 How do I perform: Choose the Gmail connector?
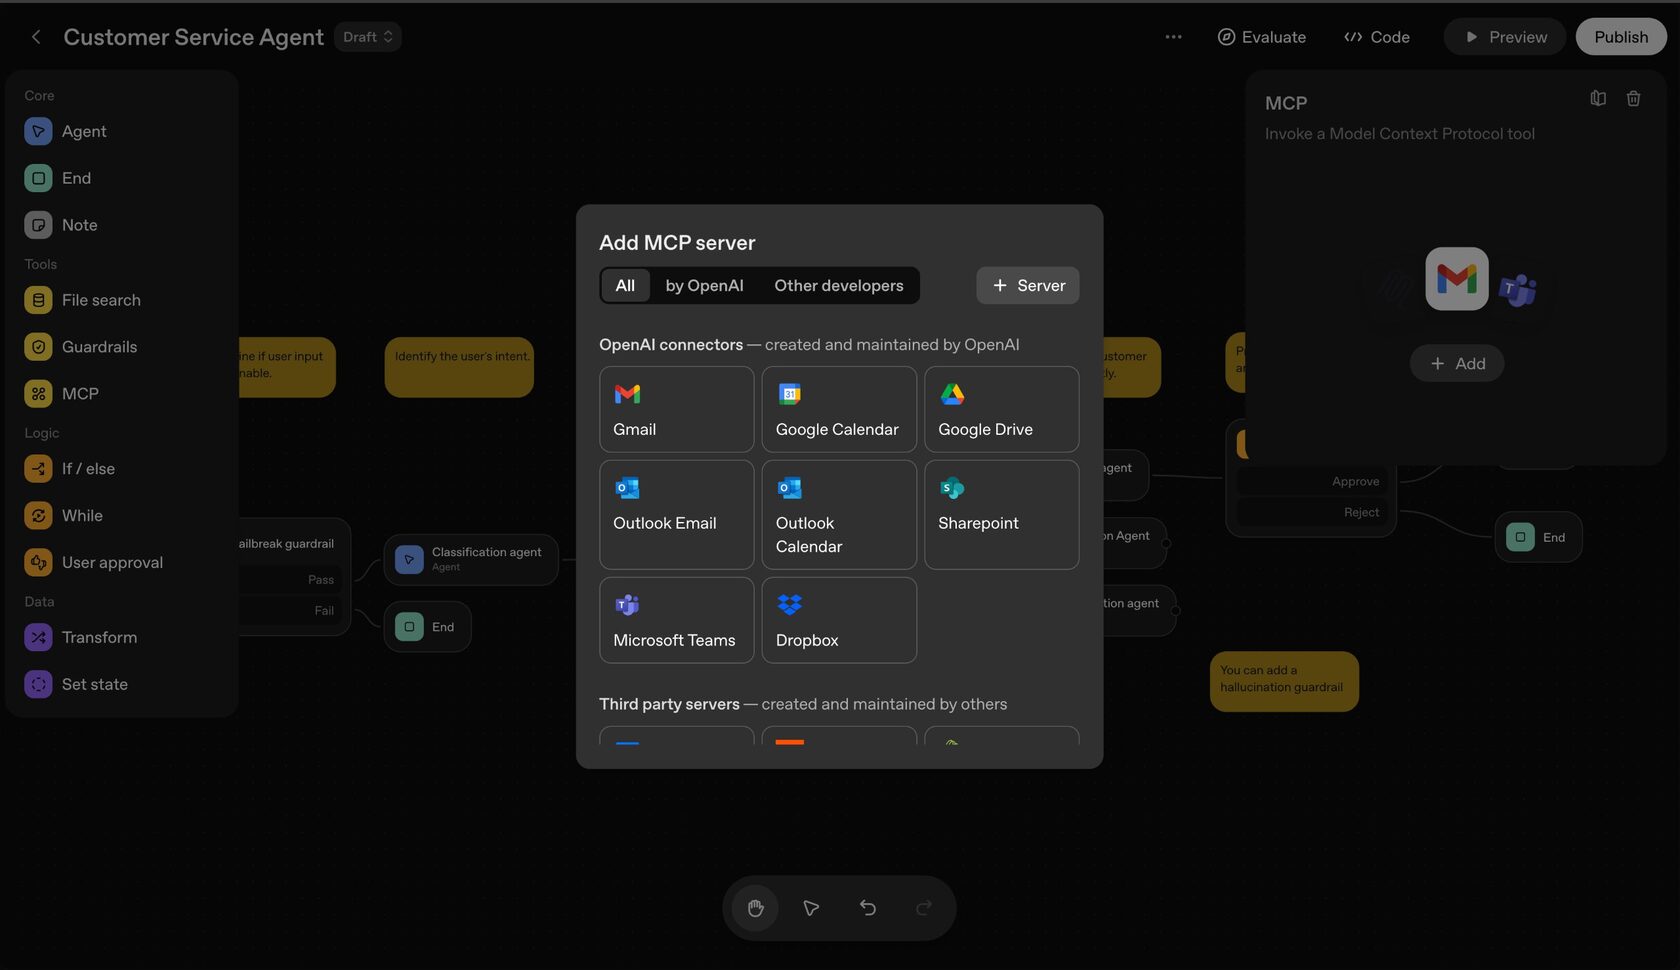(x=676, y=409)
